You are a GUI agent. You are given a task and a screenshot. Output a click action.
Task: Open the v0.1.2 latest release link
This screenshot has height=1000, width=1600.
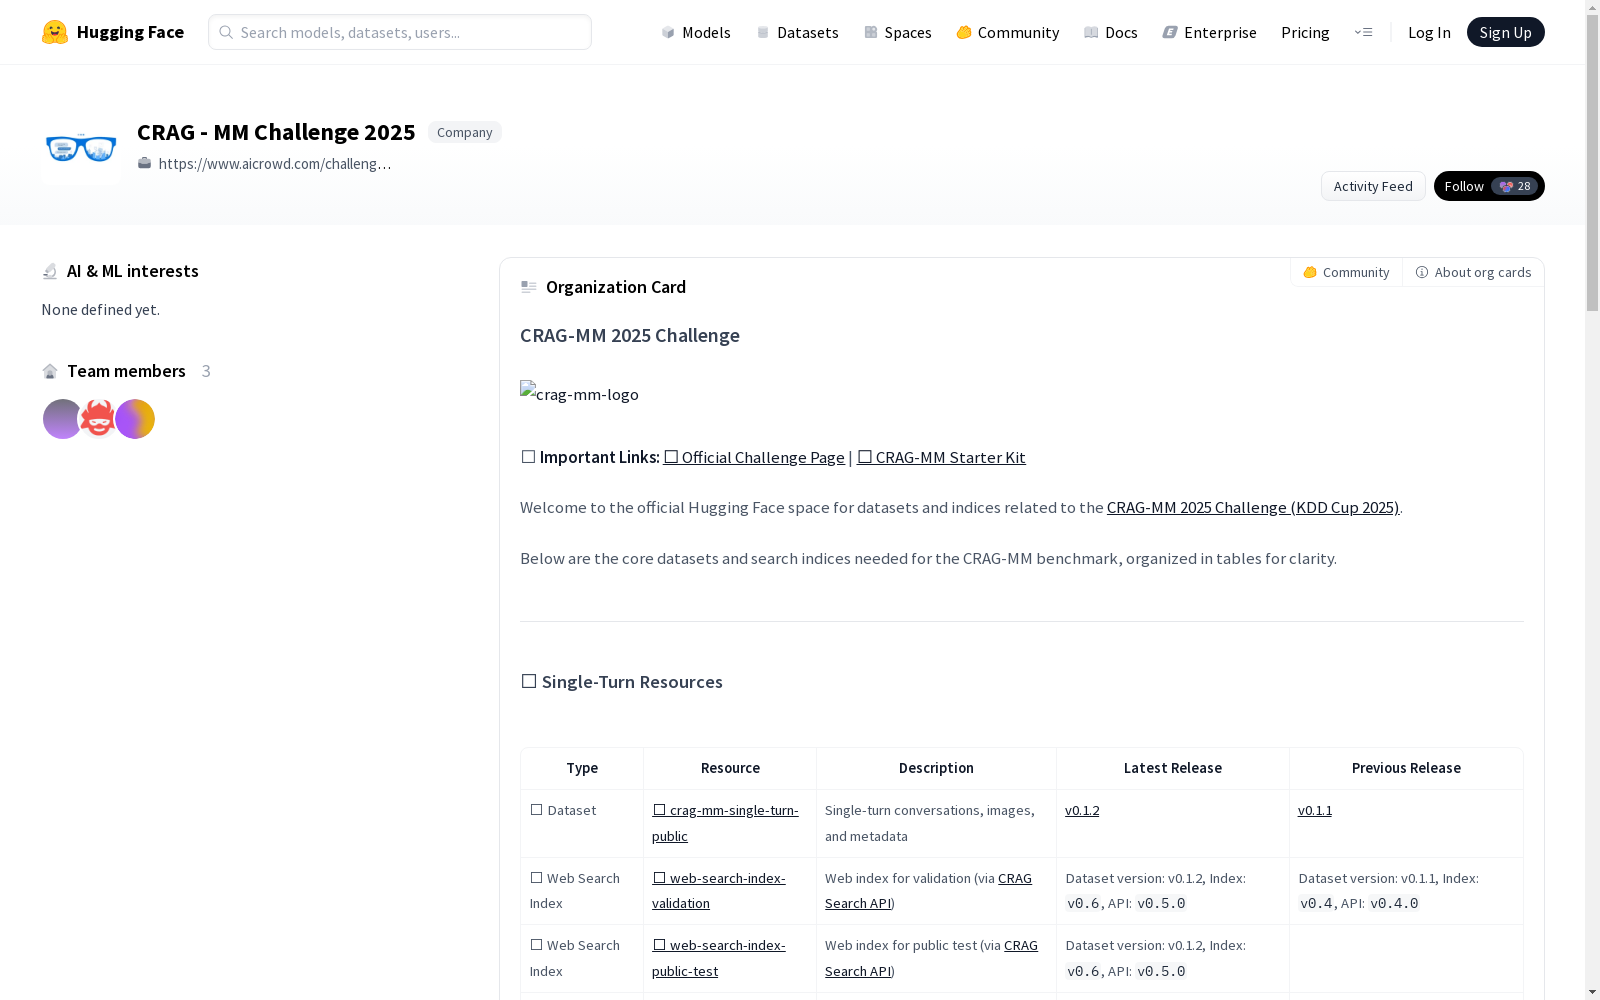pyautogui.click(x=1082, y=810)
